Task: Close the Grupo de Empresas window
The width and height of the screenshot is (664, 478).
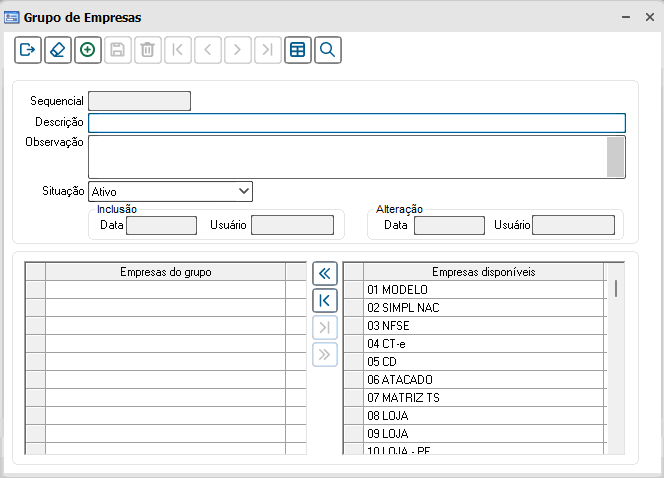Action: [x=648, y=18]
